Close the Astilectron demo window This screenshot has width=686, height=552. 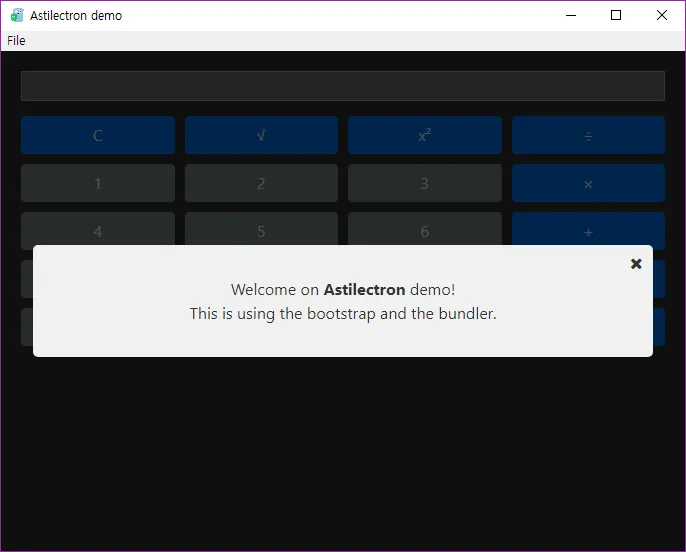(x=662, y=15)
